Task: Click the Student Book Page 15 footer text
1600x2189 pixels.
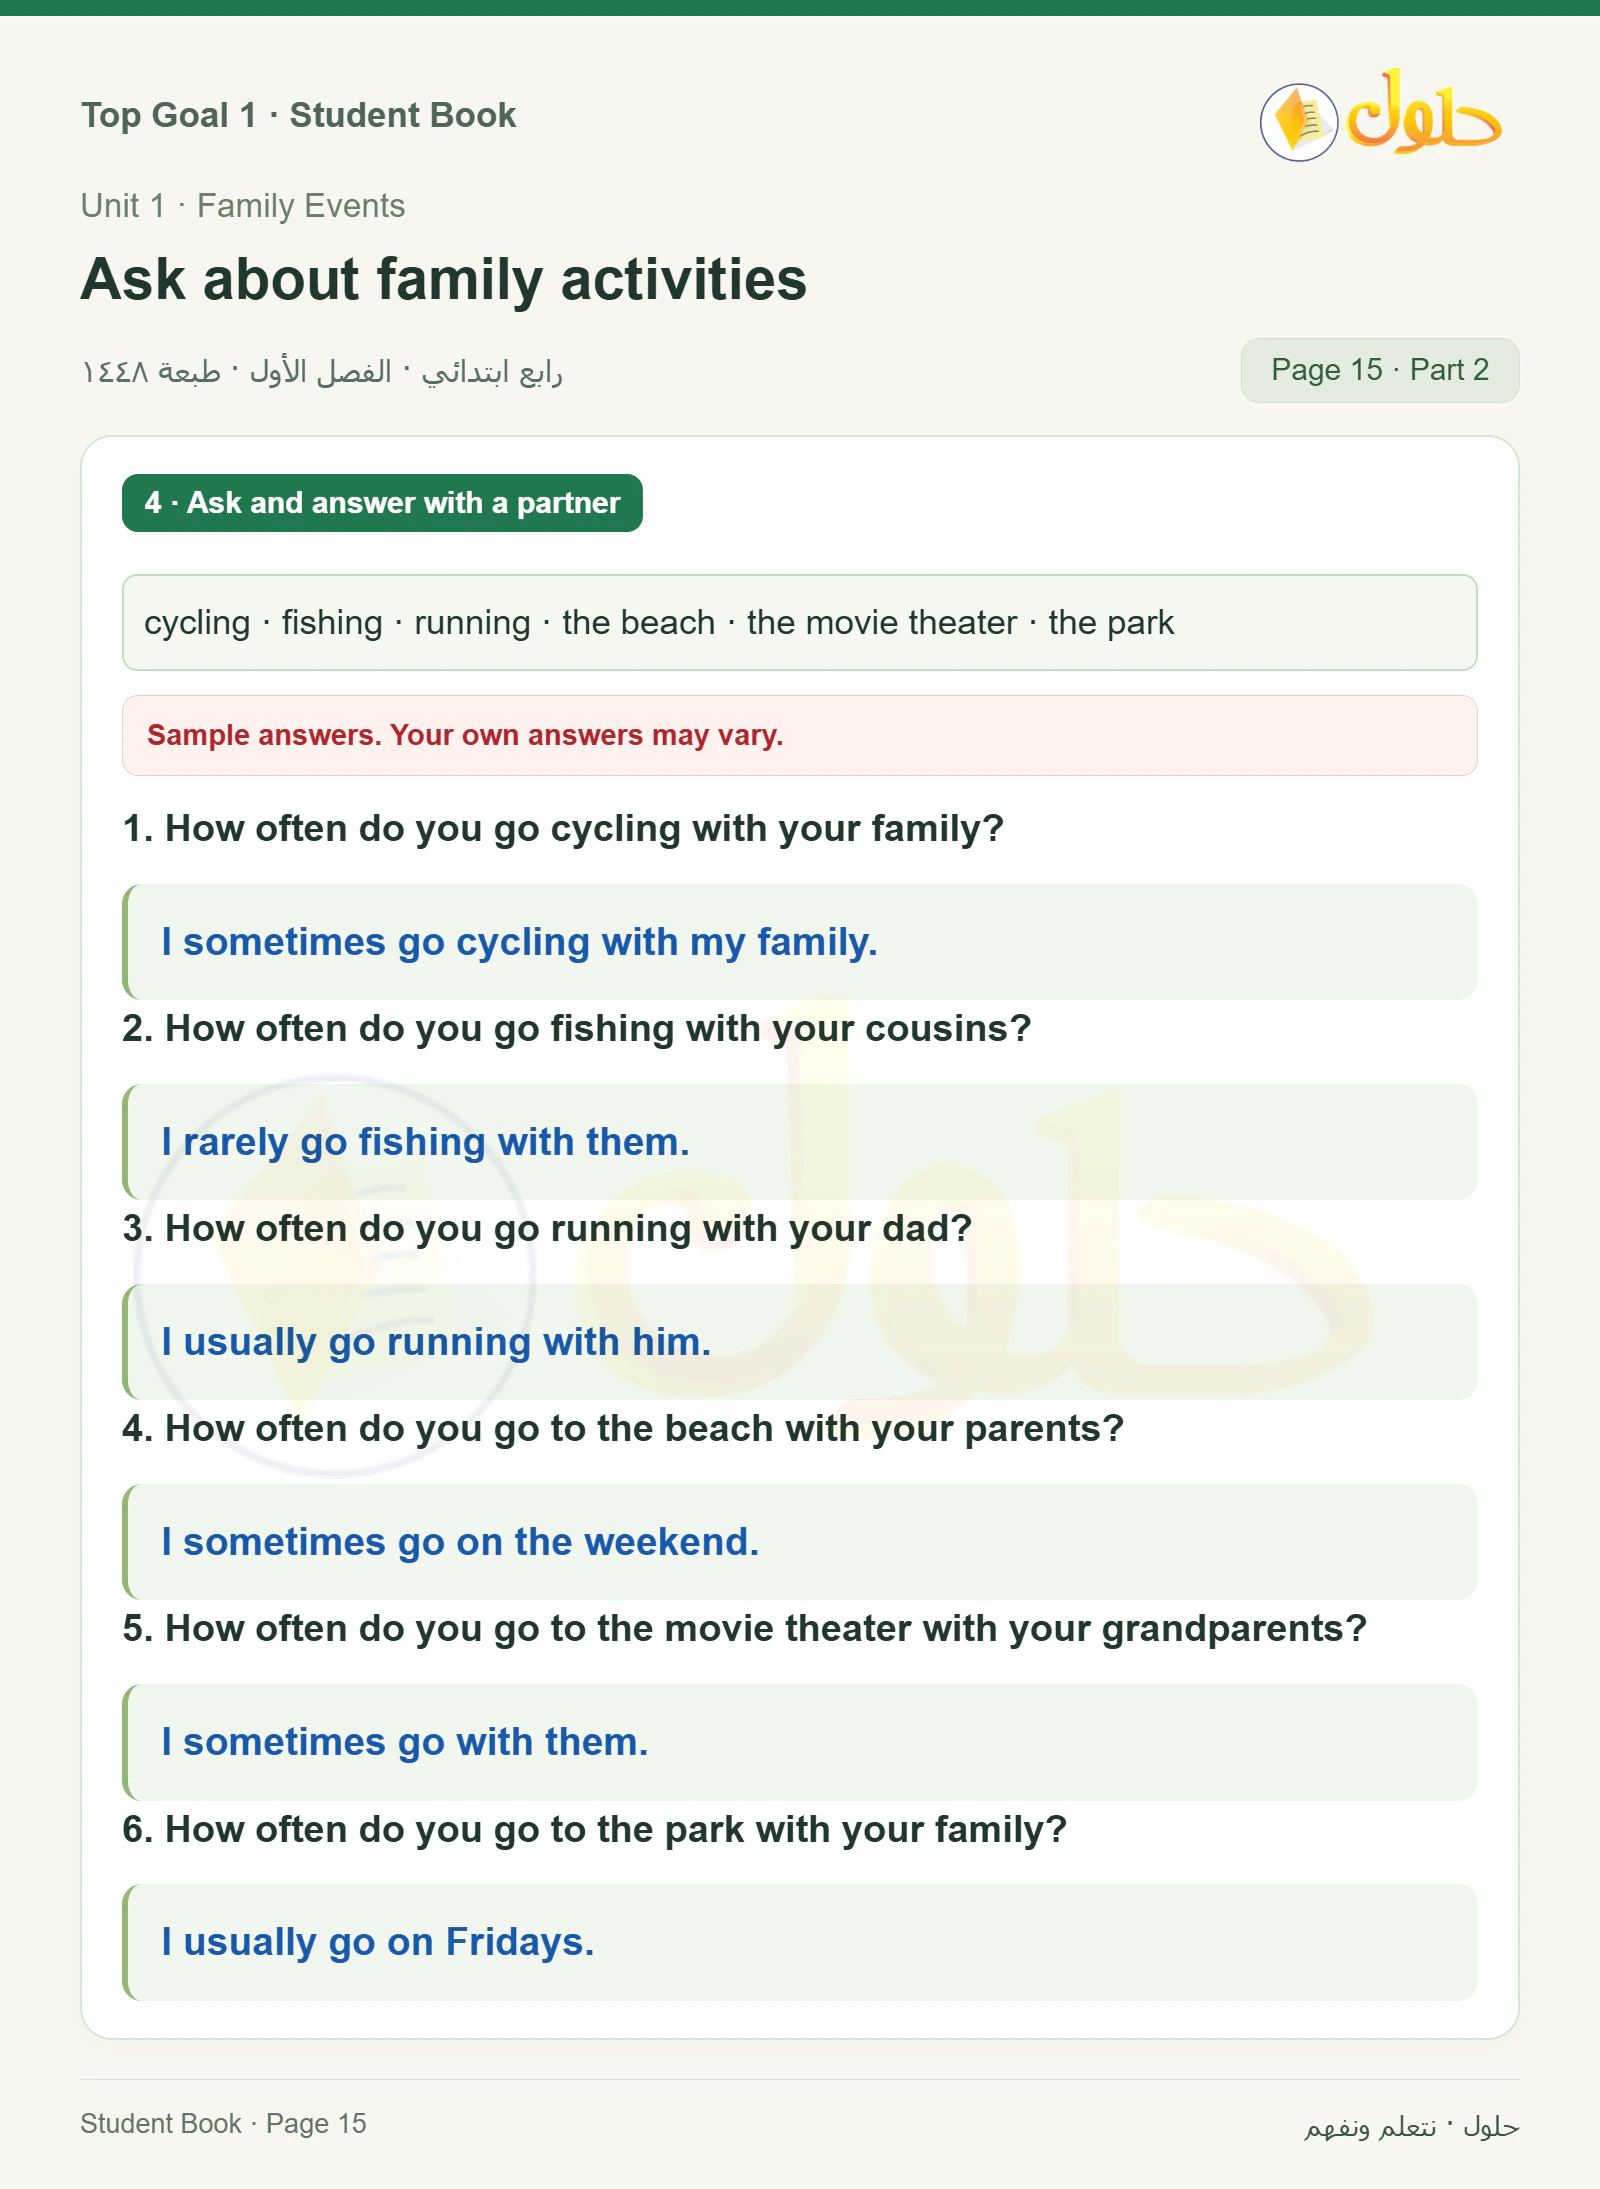Action: pyautogui.click(x=223, y=2124)
